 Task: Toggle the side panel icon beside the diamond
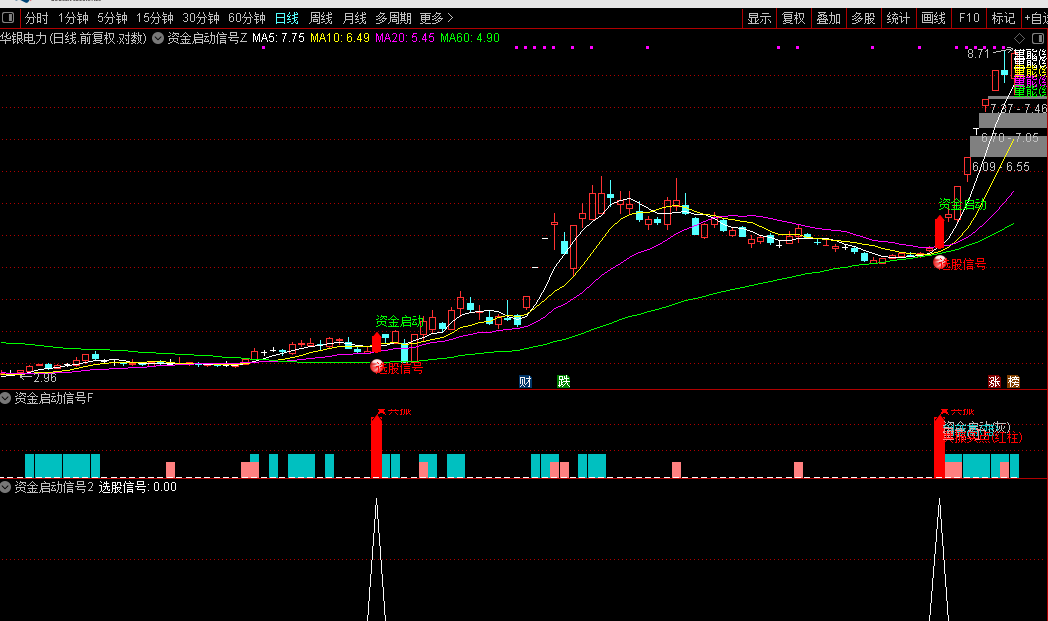coord(1038,38)
